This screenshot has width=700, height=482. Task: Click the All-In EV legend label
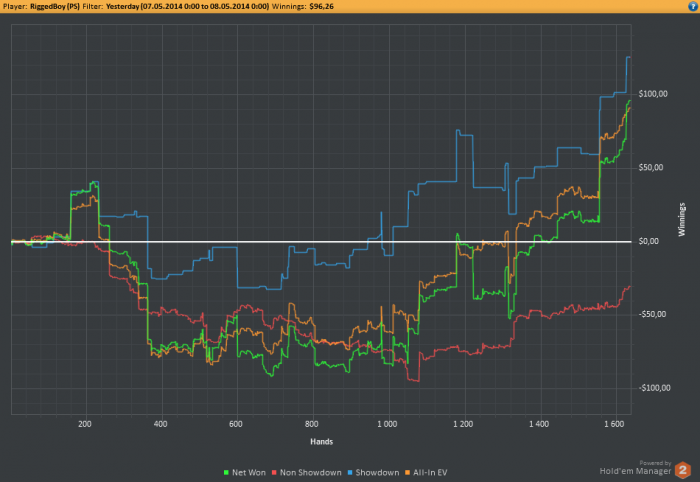pos(430,473)
